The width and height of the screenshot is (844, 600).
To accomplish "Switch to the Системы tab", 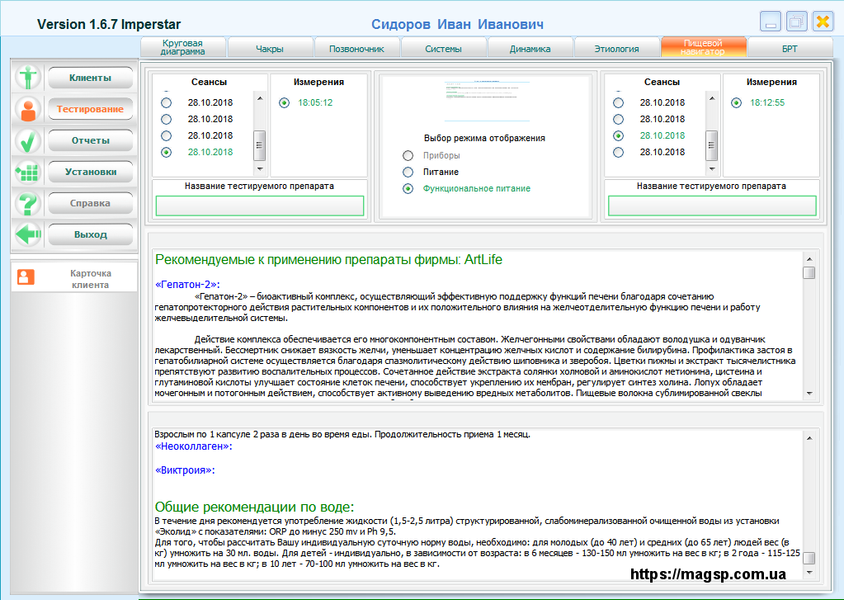I will click(443, 47).
